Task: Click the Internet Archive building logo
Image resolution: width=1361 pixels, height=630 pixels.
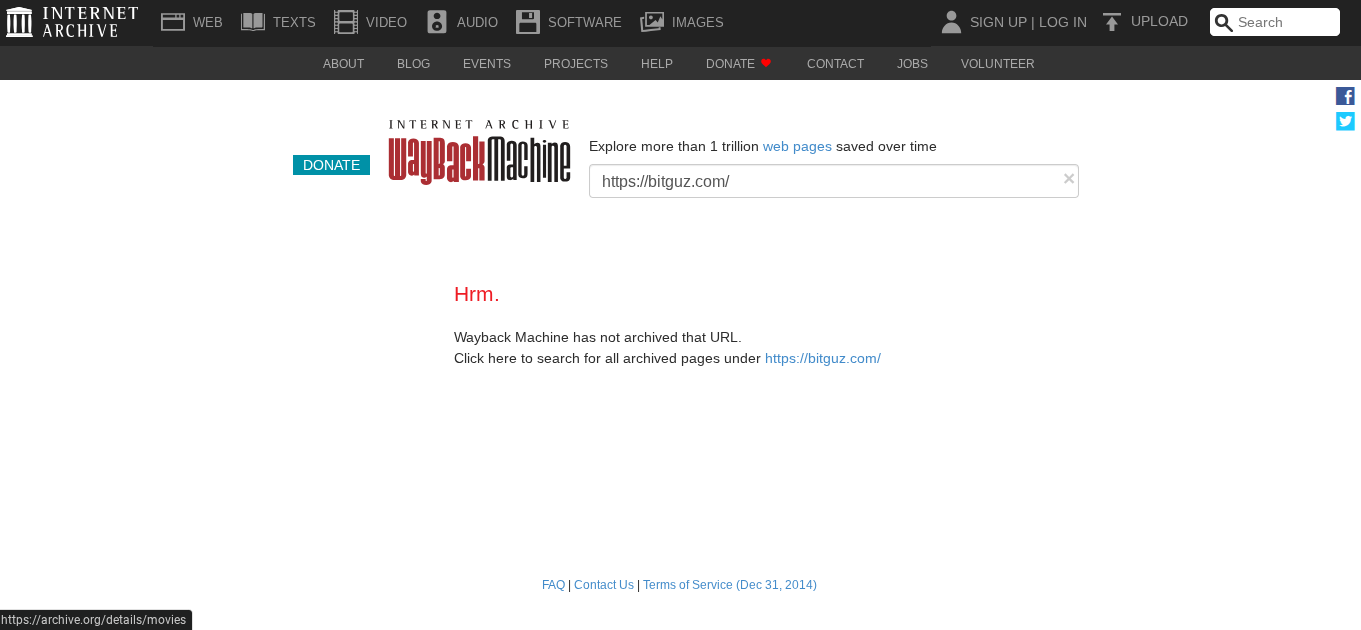Action: coord(18,21)
